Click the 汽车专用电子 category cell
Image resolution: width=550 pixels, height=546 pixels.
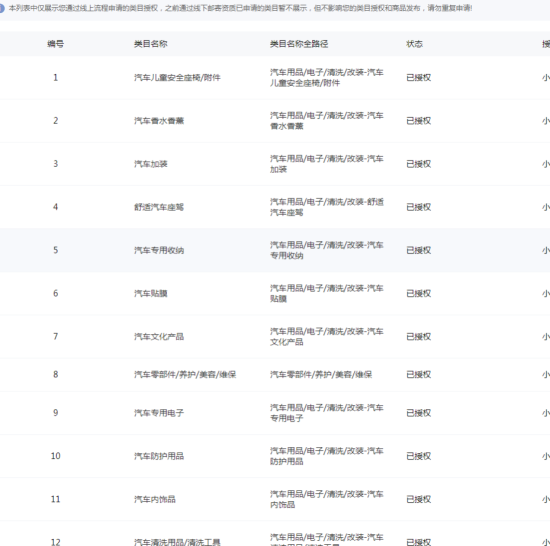tap(159, 413)
